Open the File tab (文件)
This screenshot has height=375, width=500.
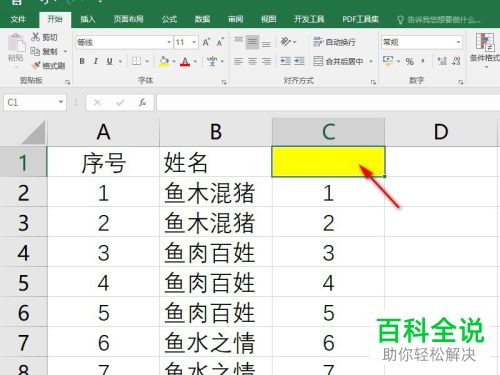pyautogui.click(x=18, y=19)
